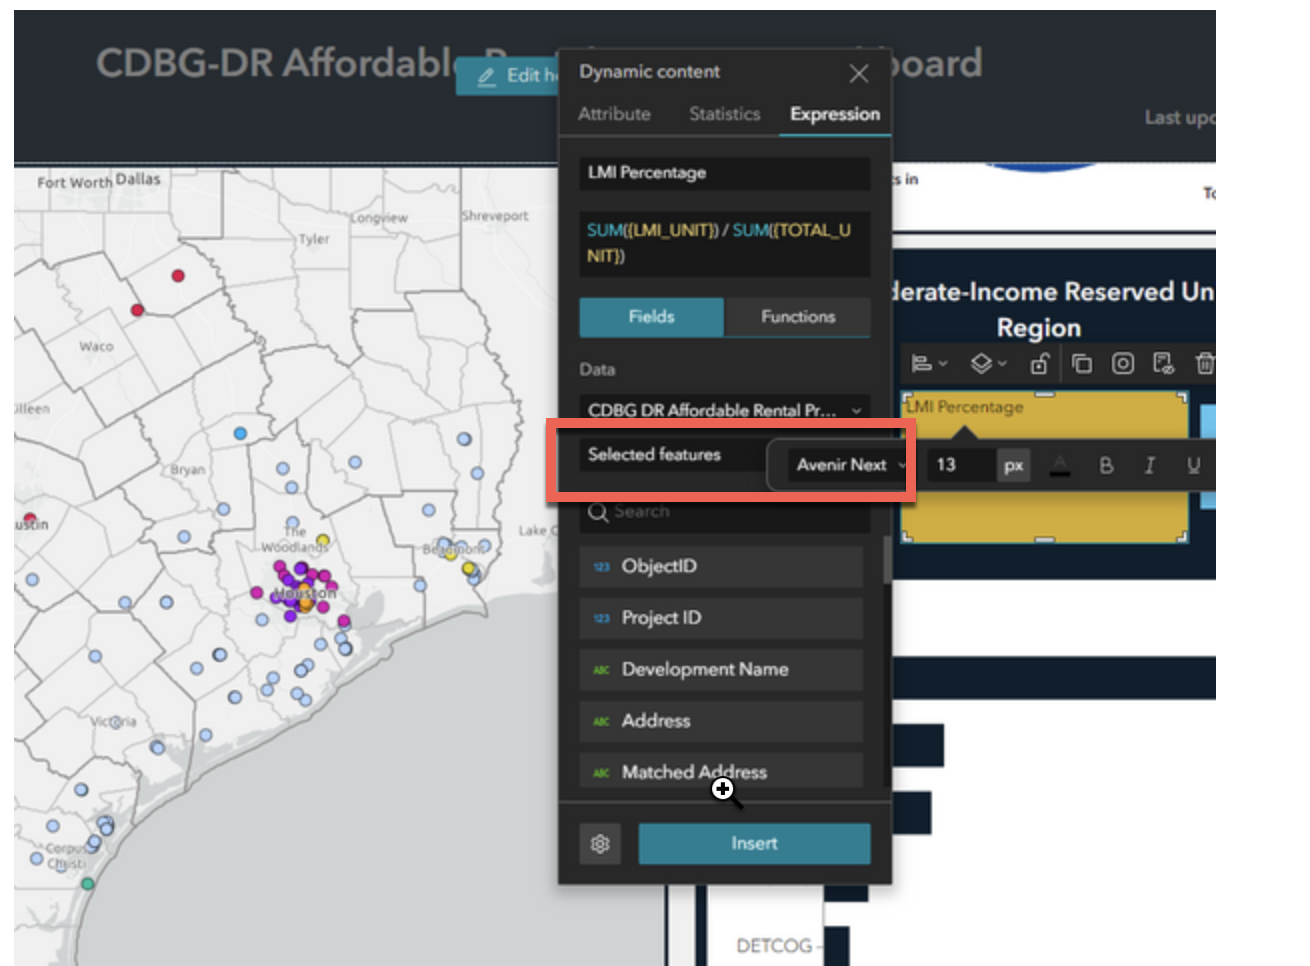This screenshot has width=1310, height=966.
Task: Delete the selected element with the trash icon
Action: pyautogui.click(x=1205, y=363)
